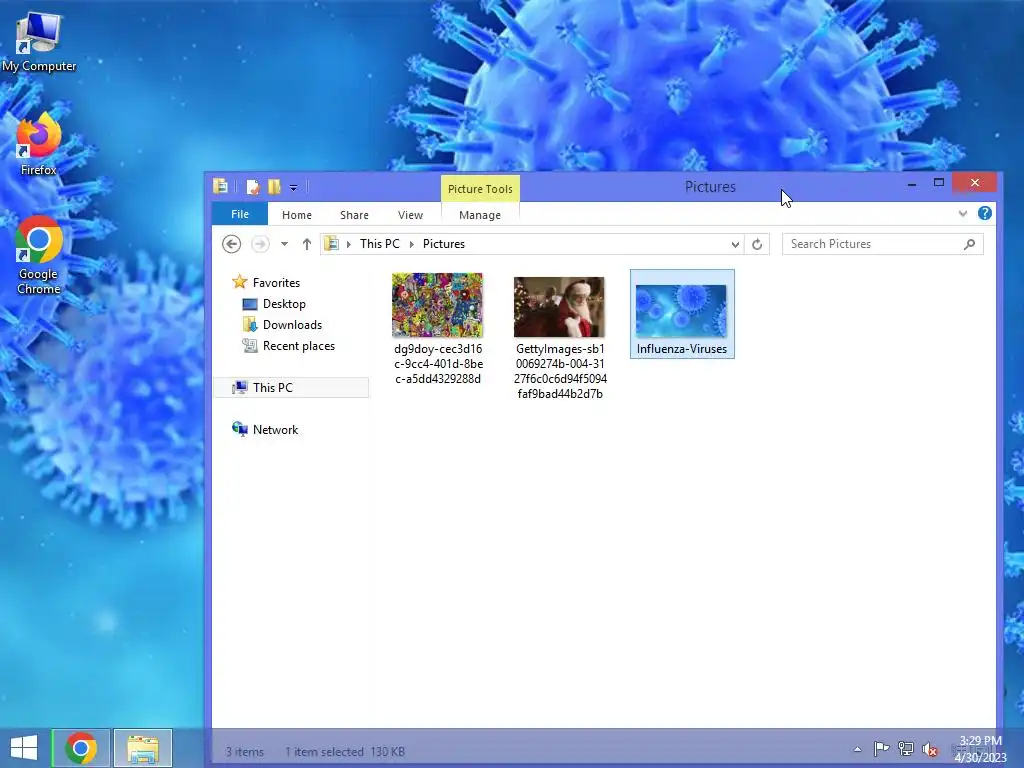Open the File menu tab
This screenshot has height=768, width=1024.
click(x=240, y=214)
